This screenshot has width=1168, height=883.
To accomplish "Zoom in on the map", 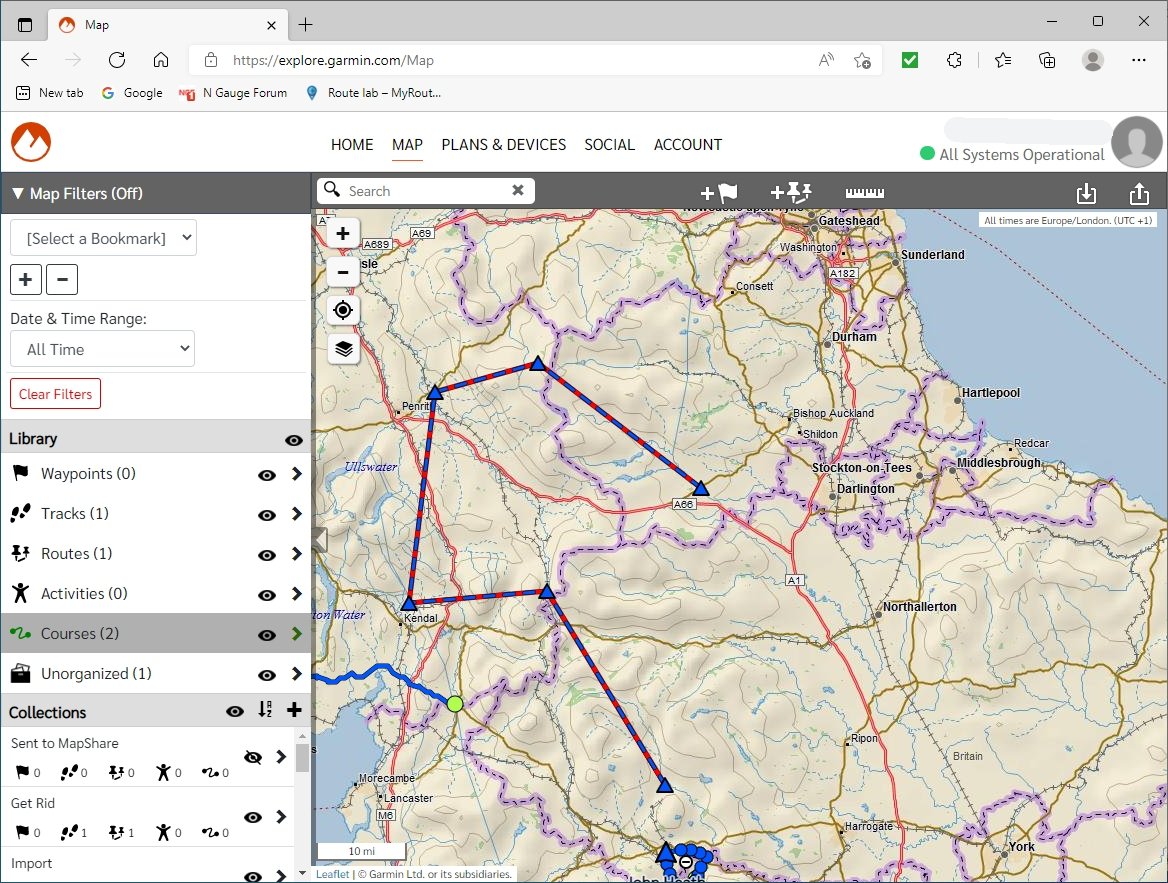I will coord(343,233).
